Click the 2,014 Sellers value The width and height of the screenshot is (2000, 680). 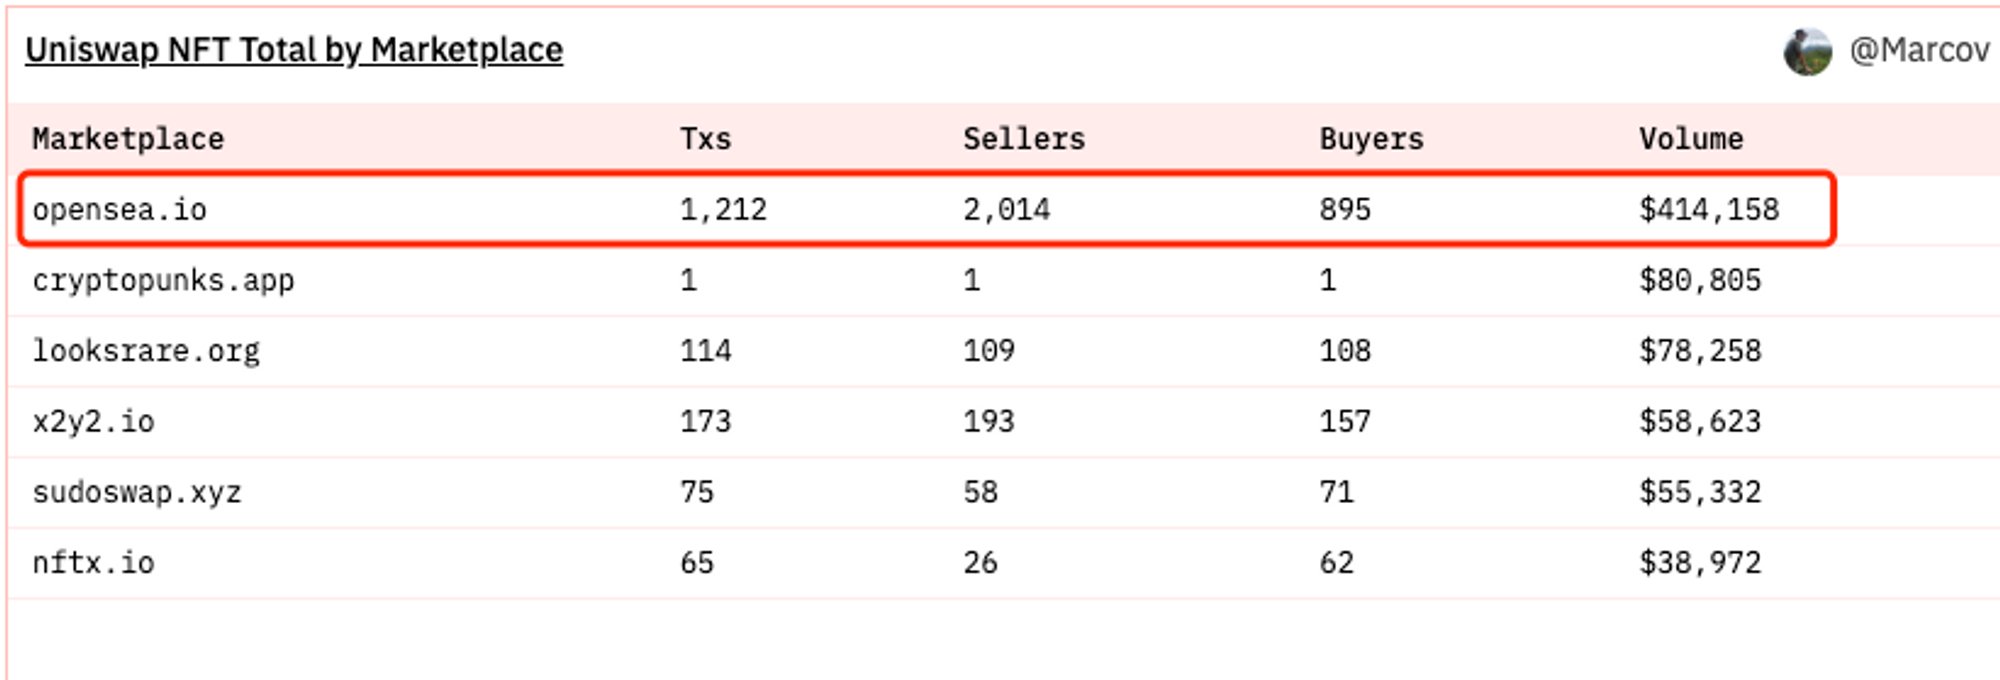(x=1006, y=210)
